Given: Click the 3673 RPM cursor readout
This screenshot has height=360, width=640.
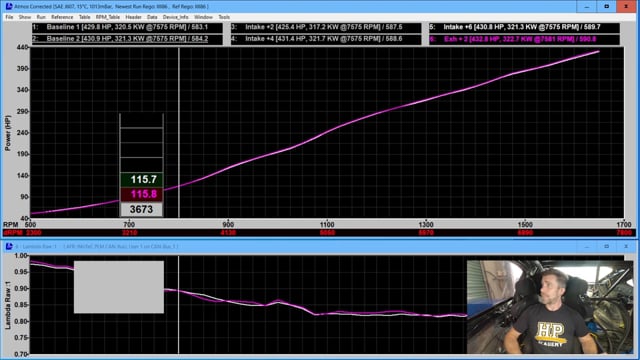Looking at the screenshot, I should click(x=142, y=209).
